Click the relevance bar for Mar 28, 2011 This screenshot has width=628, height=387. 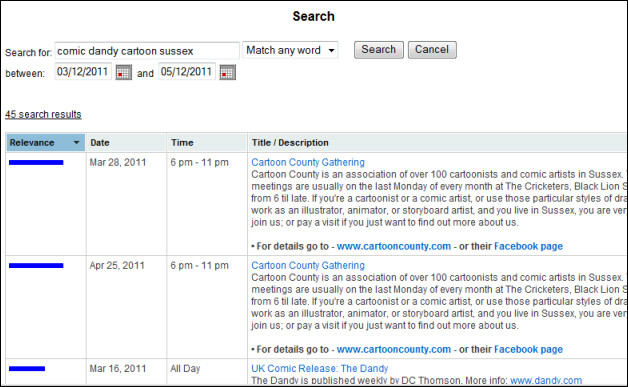36,163
